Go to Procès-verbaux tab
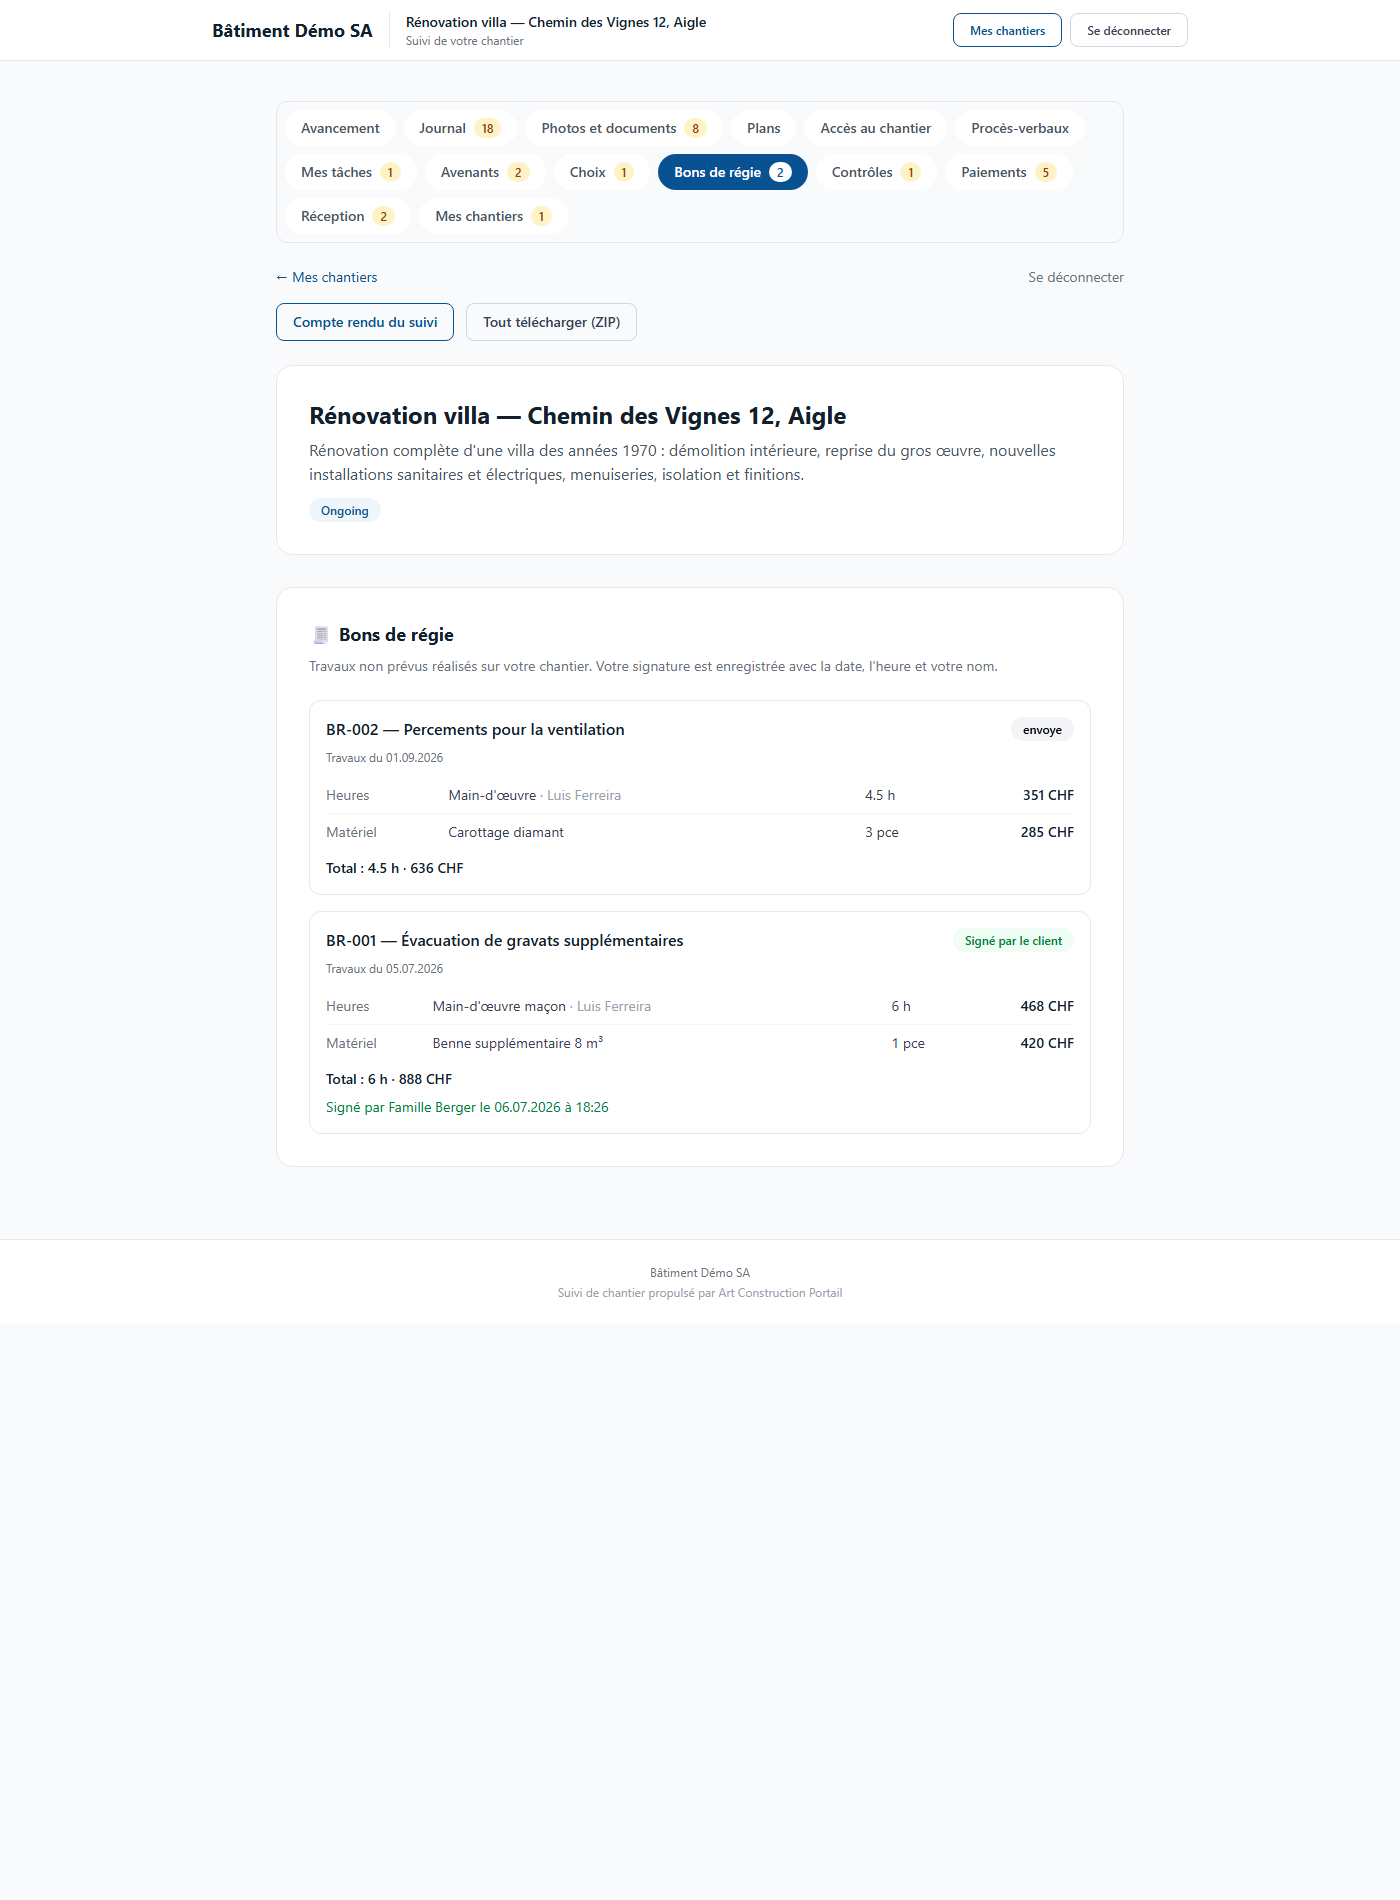 [1020, 128]
